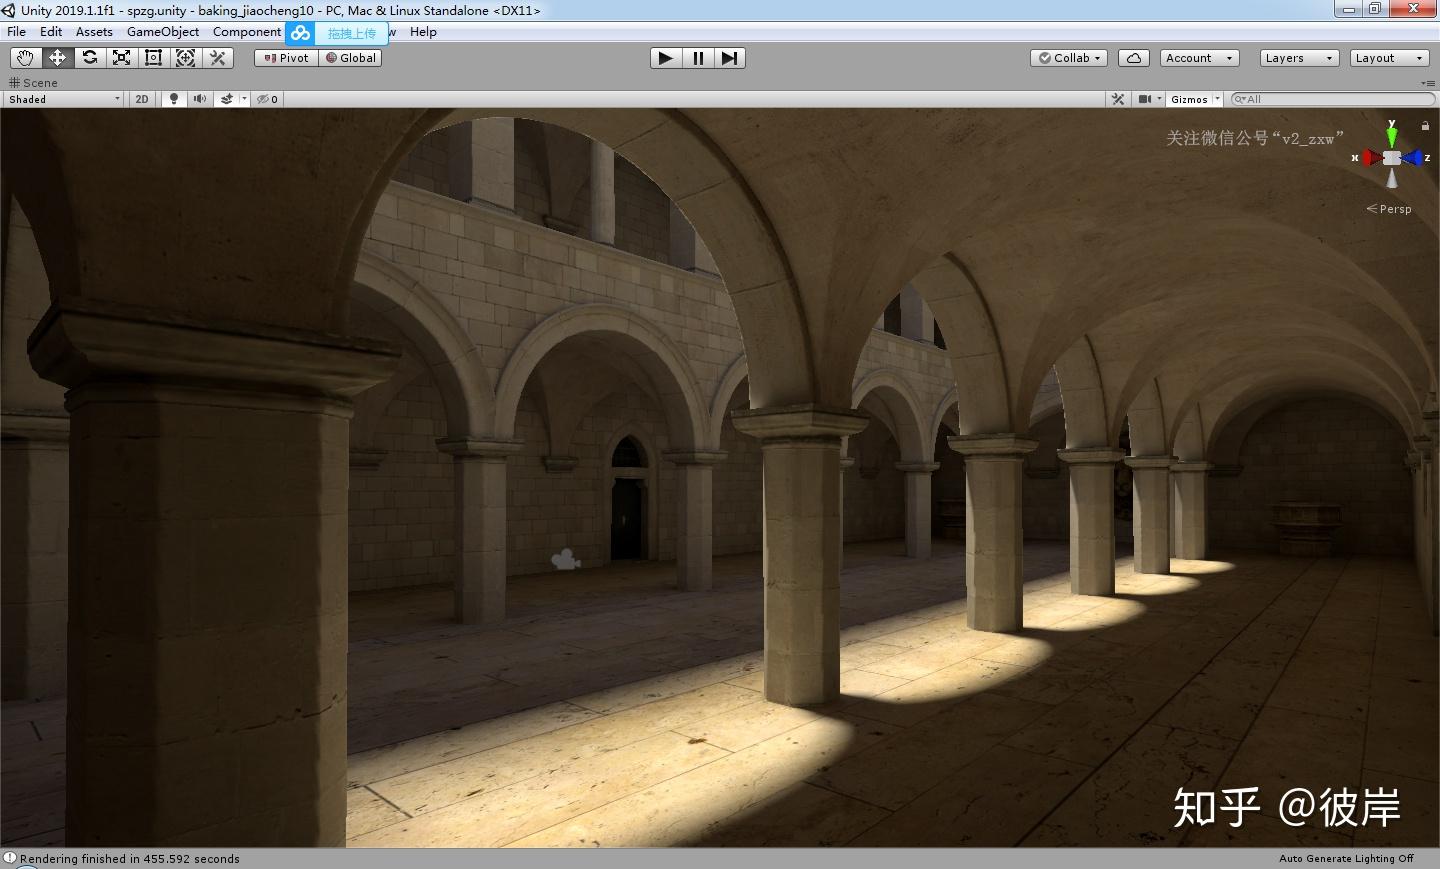Select the combined Transform tool

pos(185,58)
